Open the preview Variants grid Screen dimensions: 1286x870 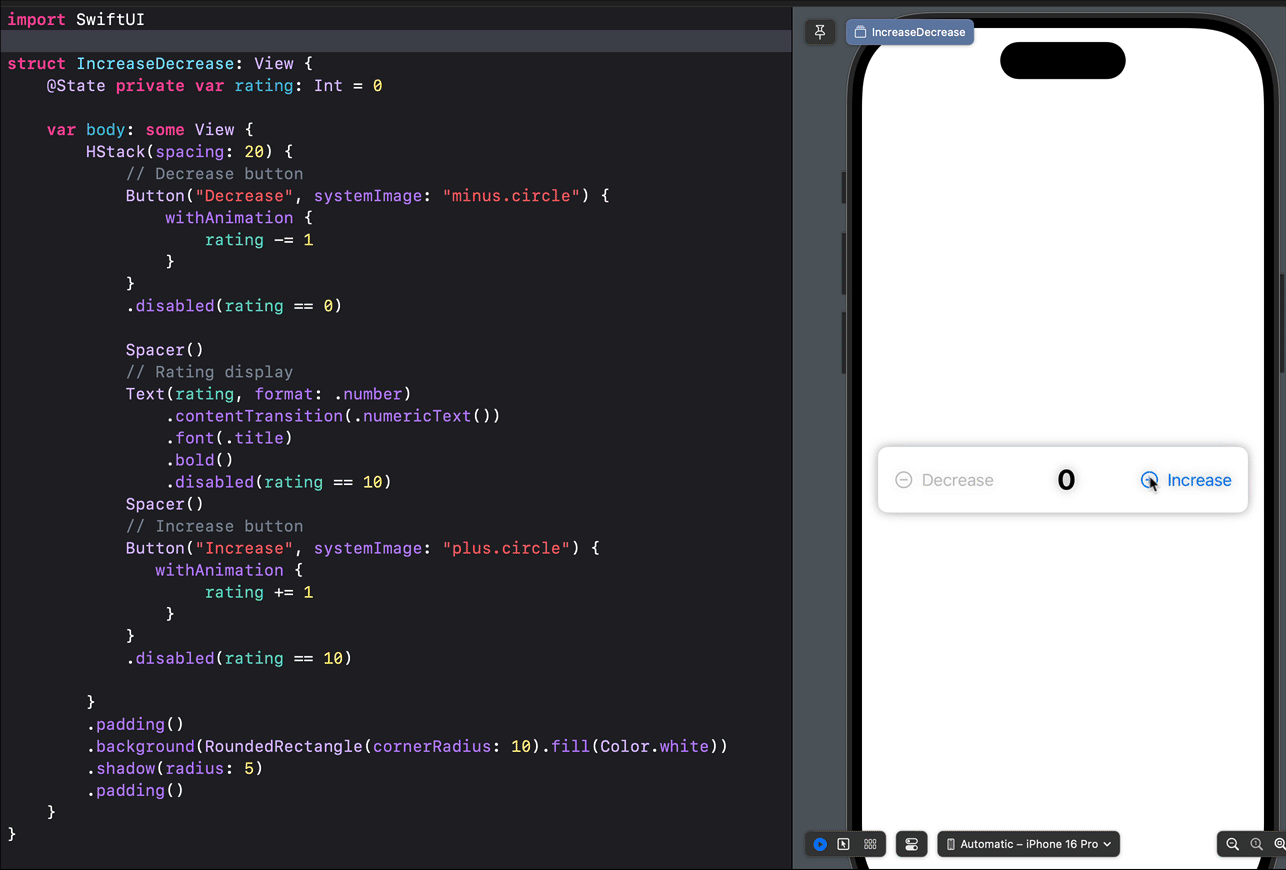pyautogui.click(x=870, y=844)
